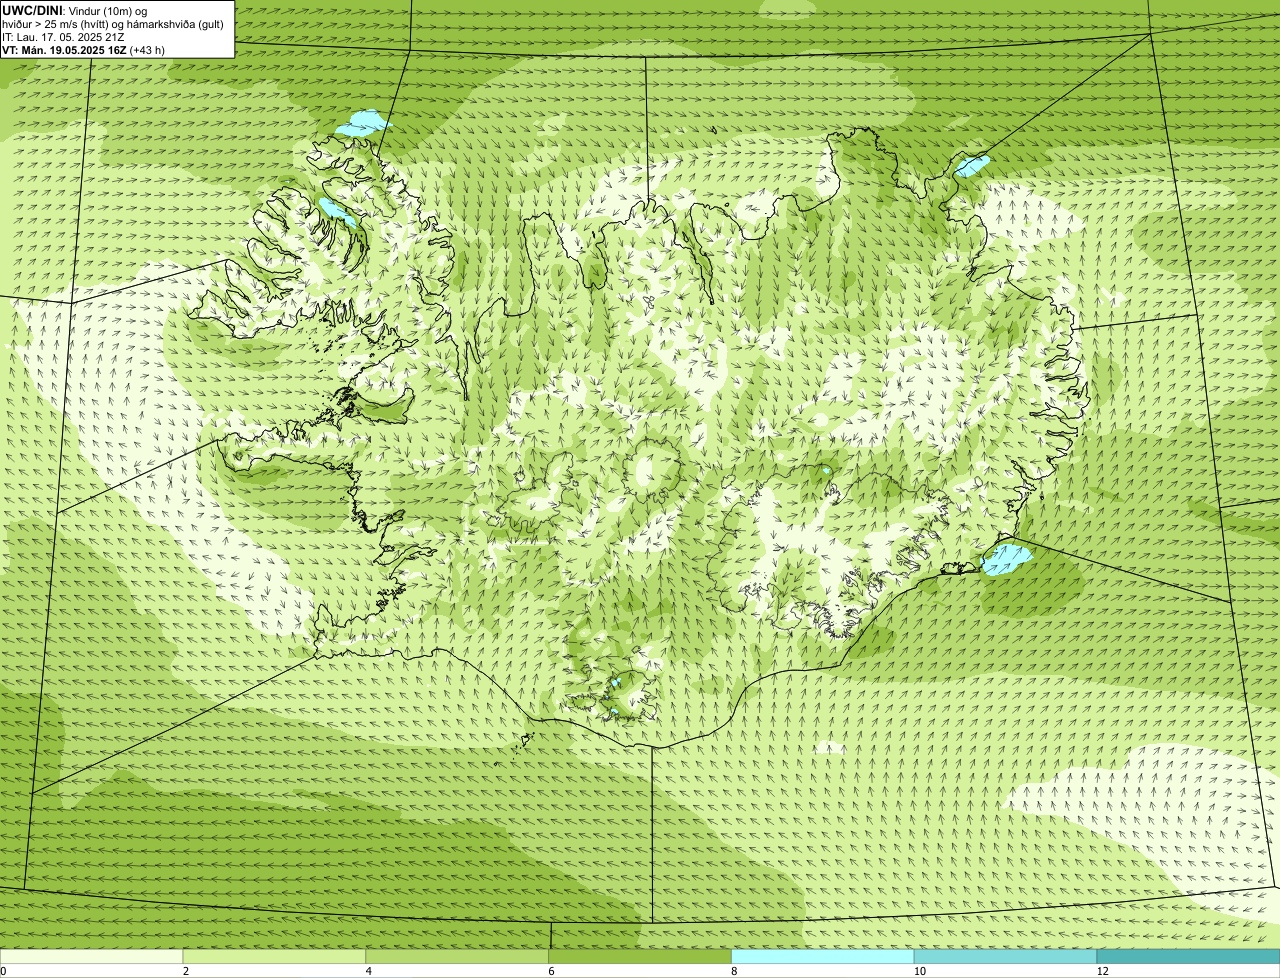
Task: Click the '0' tick label under the color bar
Action: click(x=3, y=971)
